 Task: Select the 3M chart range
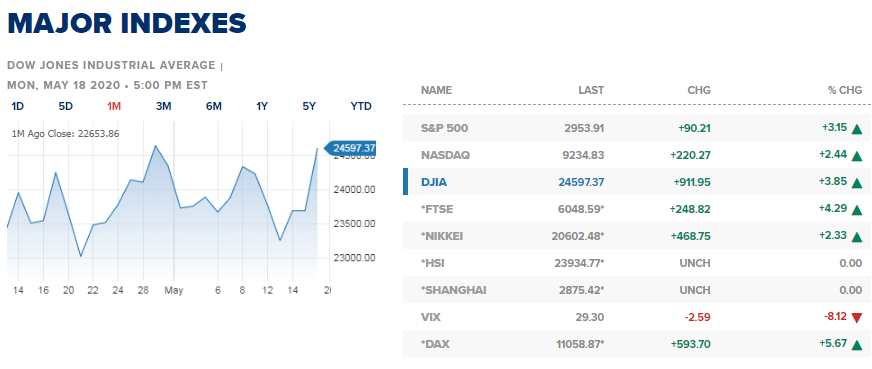pos(164,106)
